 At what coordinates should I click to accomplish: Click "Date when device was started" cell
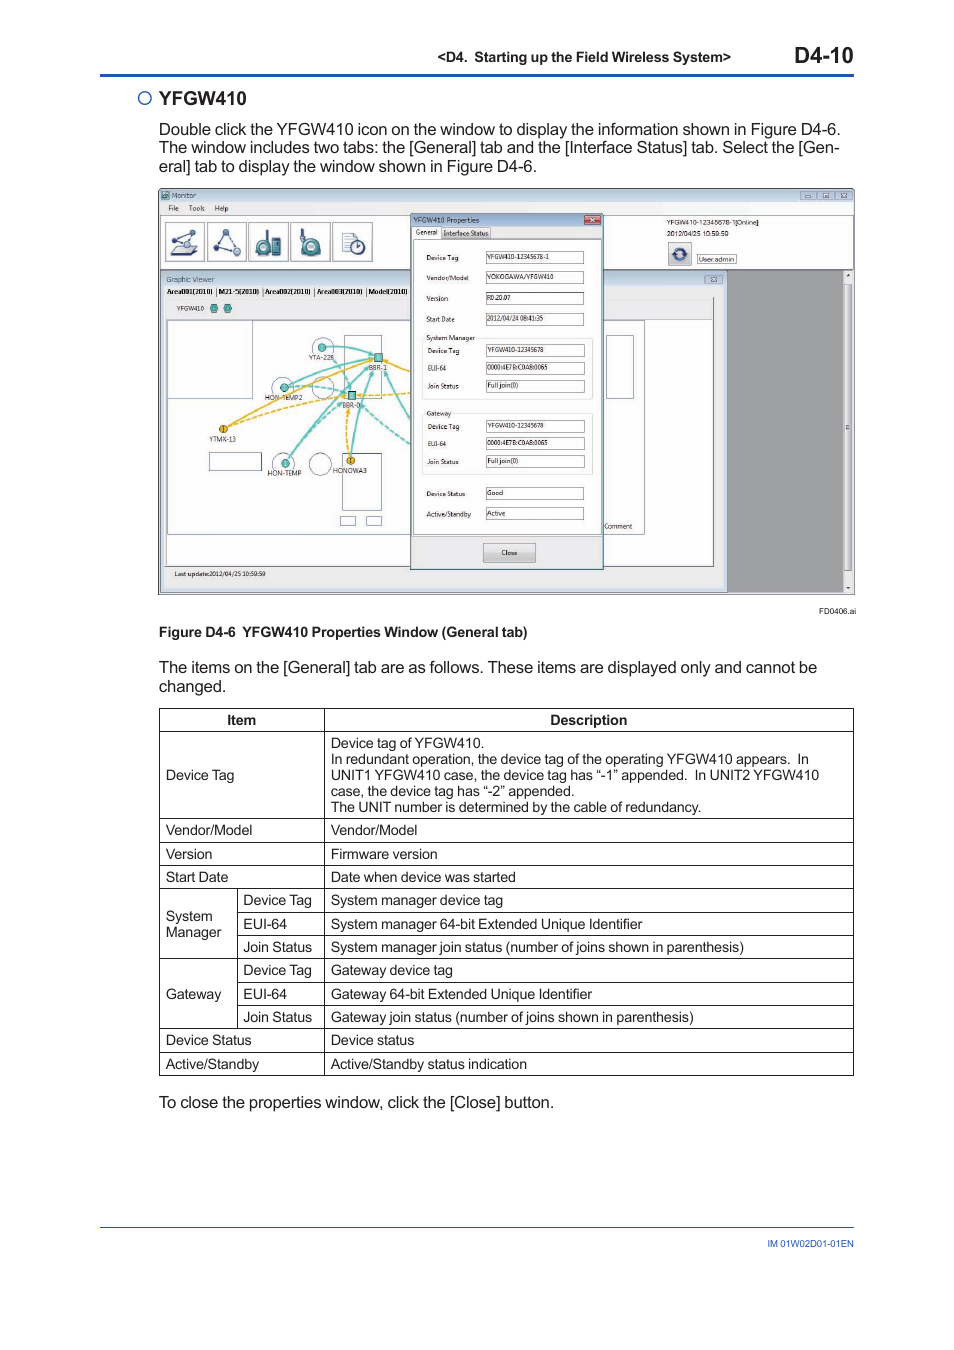pos(589,877)
